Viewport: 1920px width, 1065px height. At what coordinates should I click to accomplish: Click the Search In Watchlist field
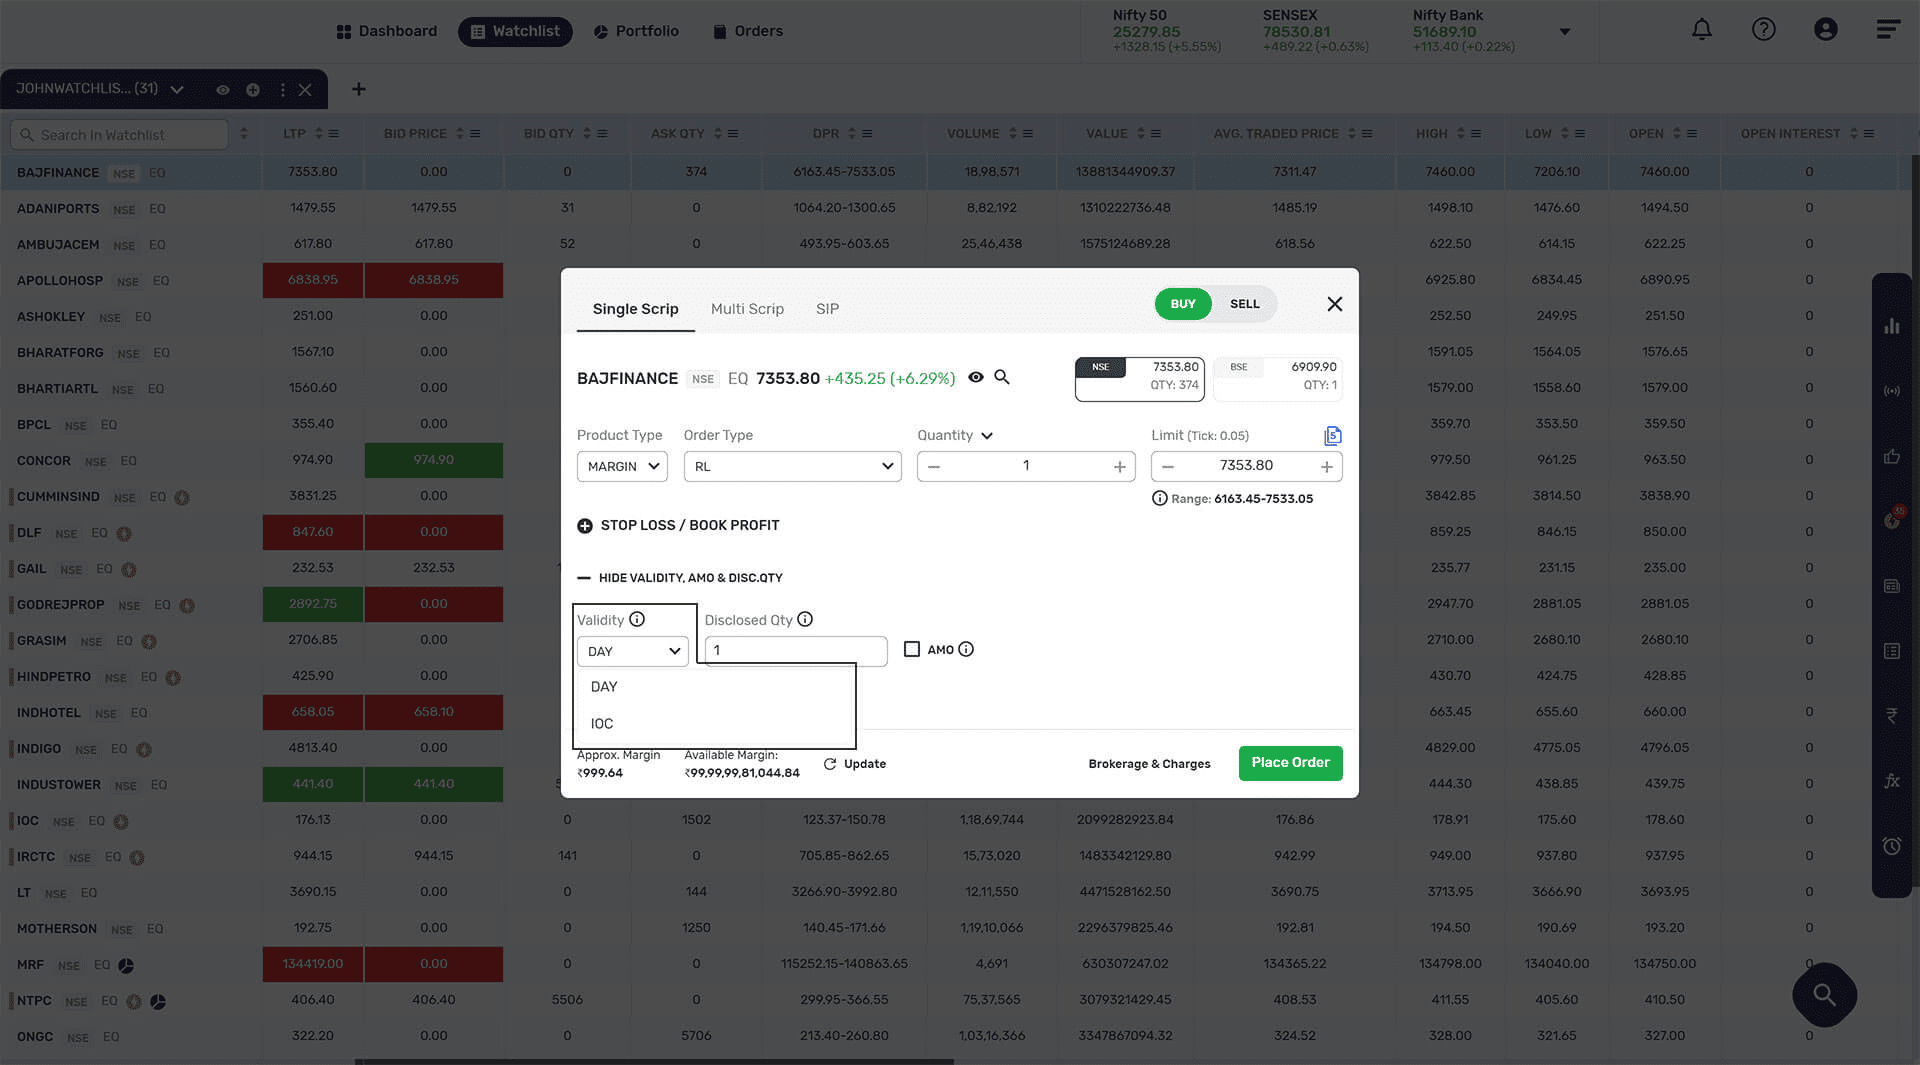(x=119, y=135)
